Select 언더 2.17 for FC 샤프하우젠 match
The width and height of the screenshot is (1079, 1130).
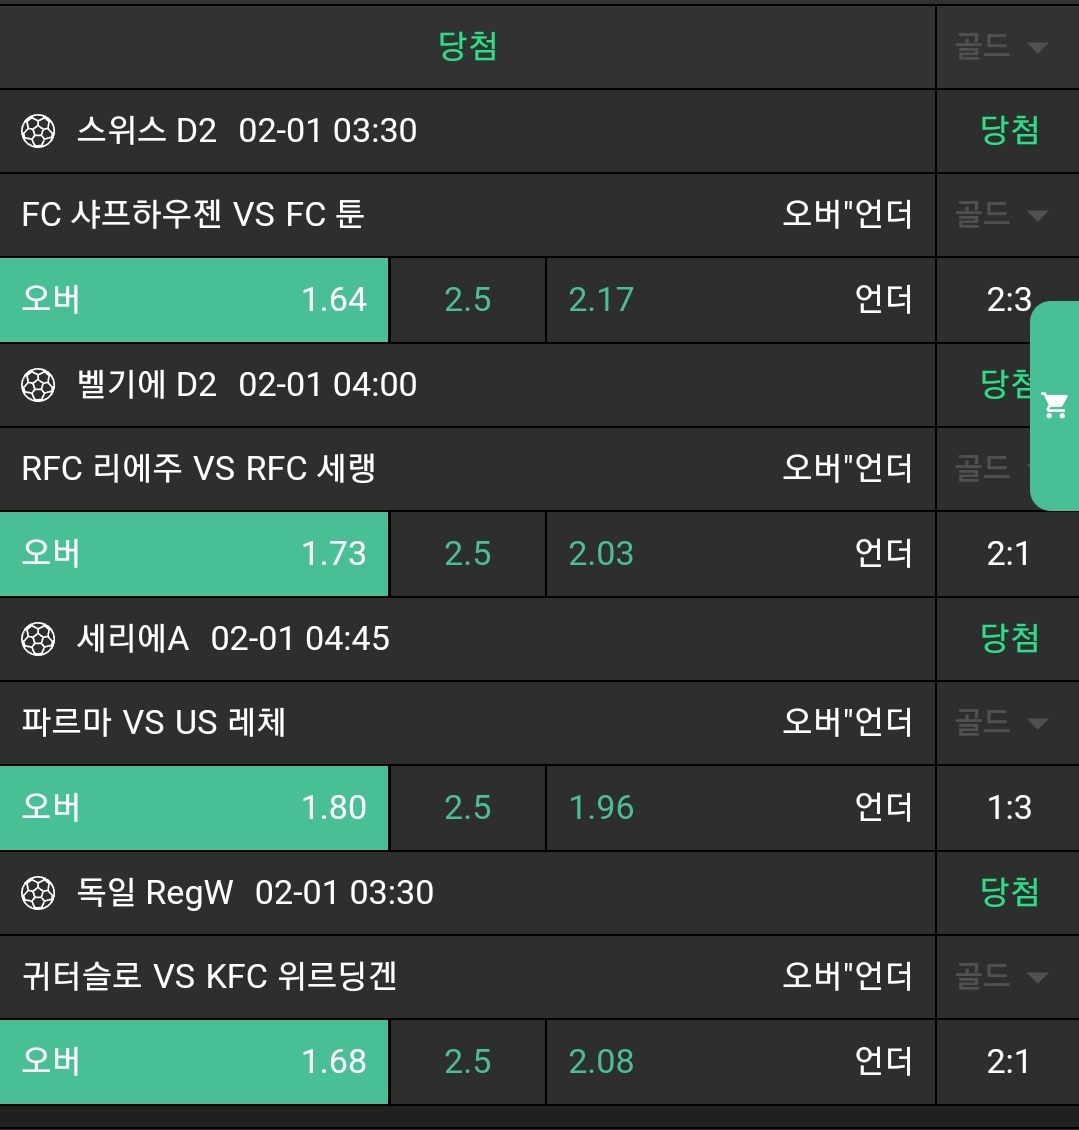pyautogui.click(x=740, y=300)
